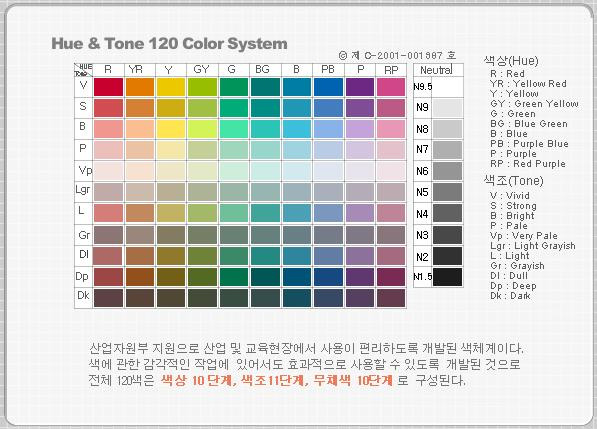Select the neutral N9 gray swatch
Image resolution: width=597 pixels, height=429 pixels.
pos(447,108)
